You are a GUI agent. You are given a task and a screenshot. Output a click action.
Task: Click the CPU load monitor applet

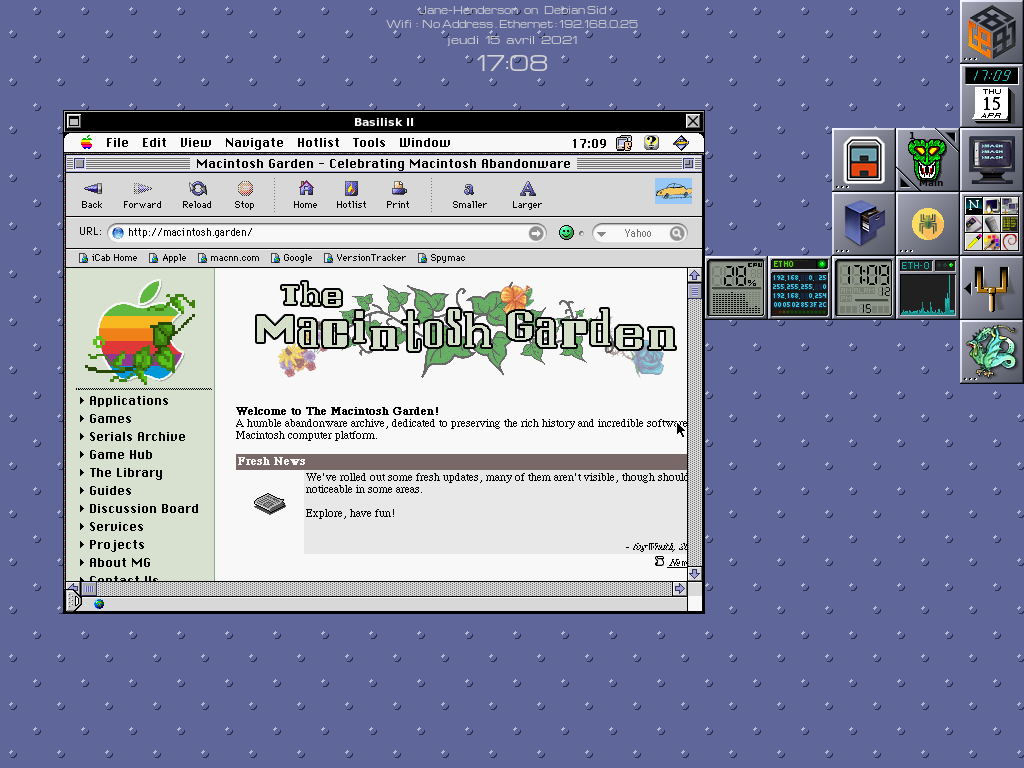[736, 288]
